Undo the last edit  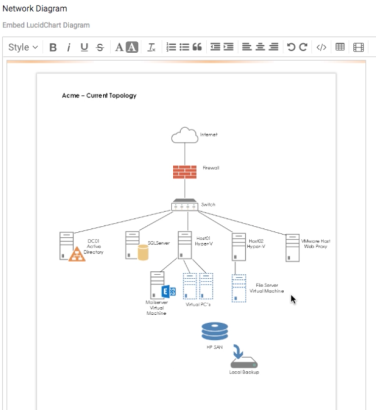pos(291,47)
